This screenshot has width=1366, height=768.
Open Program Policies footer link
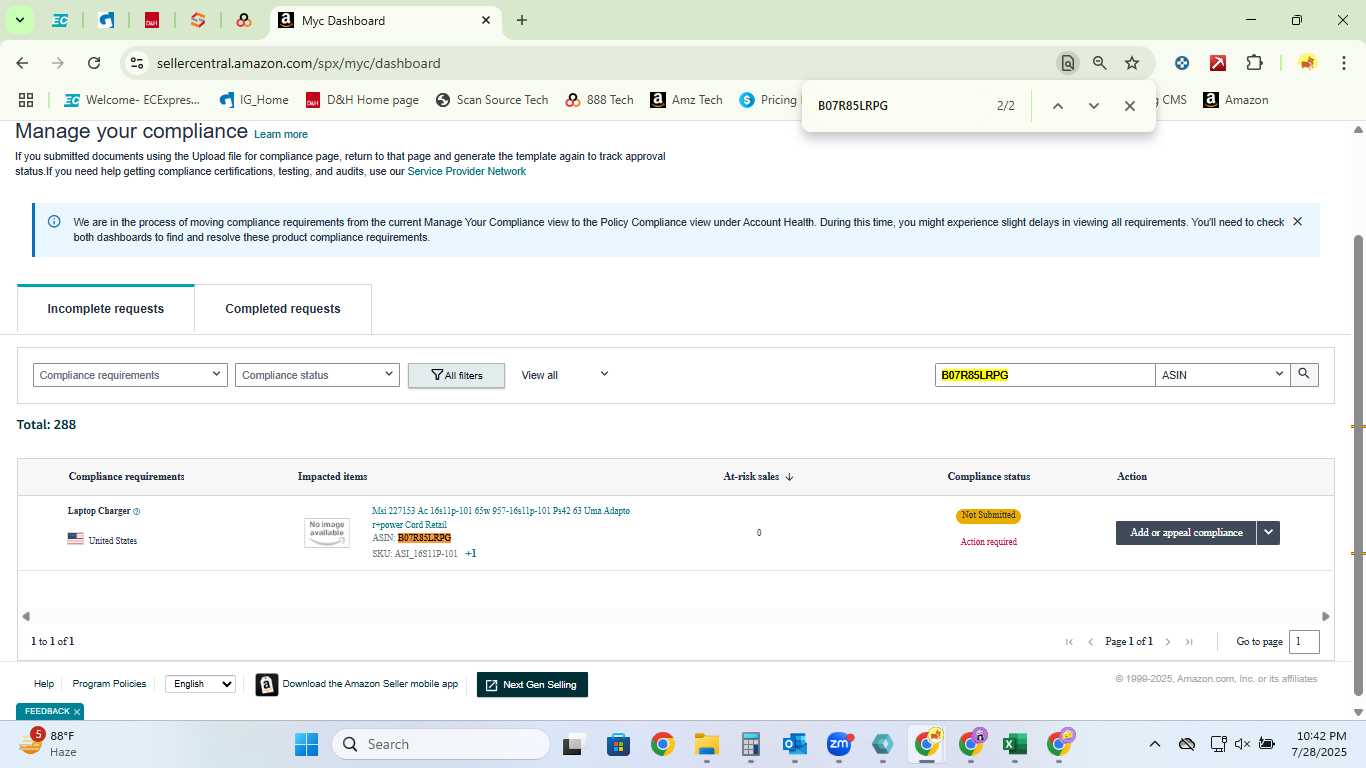click(109, 684)
